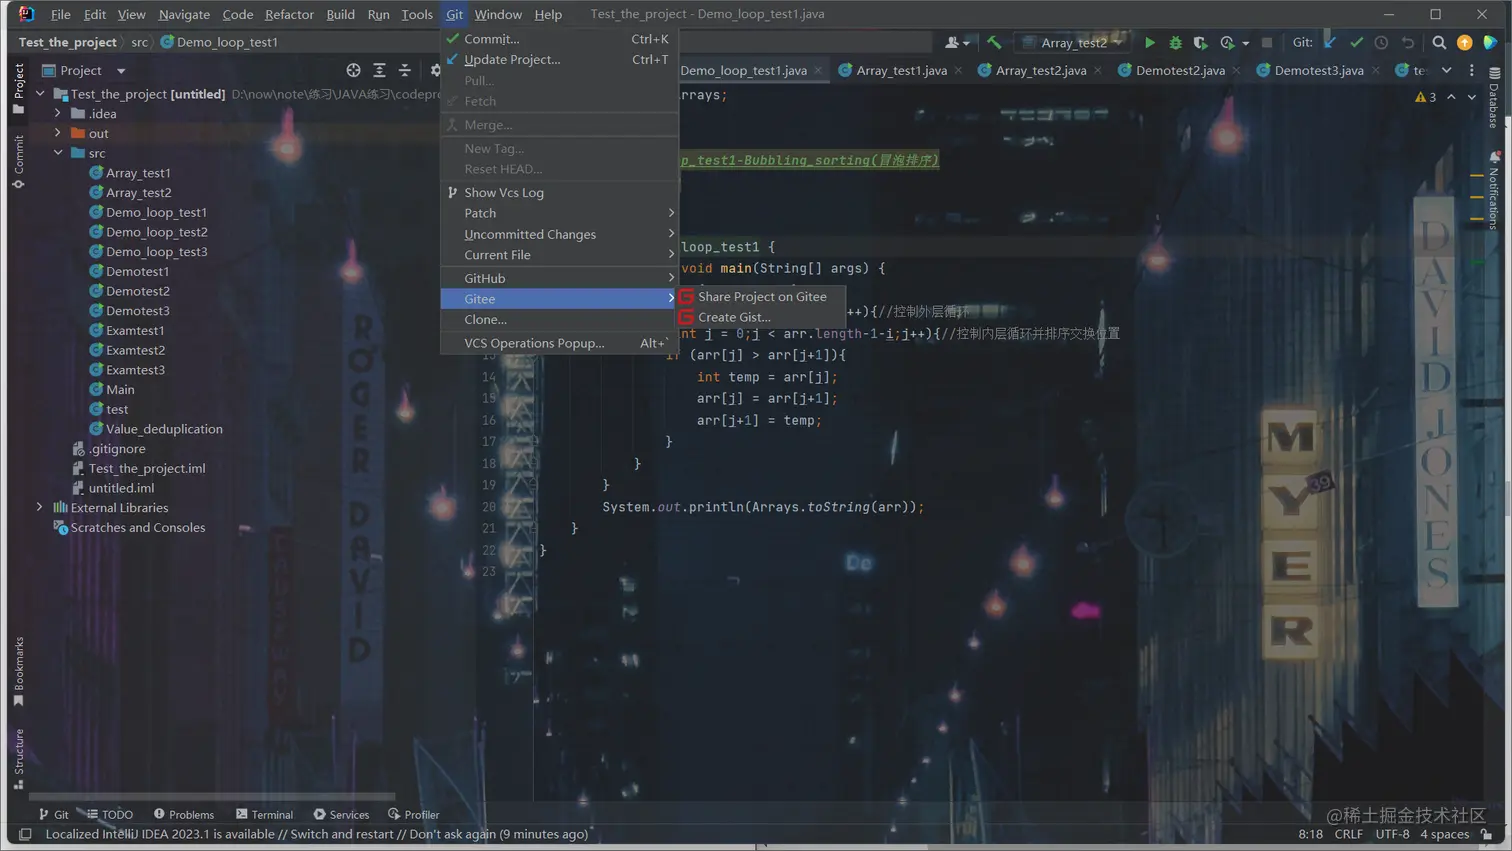Click Share Project on Gitee

click(x=762, y=296)
